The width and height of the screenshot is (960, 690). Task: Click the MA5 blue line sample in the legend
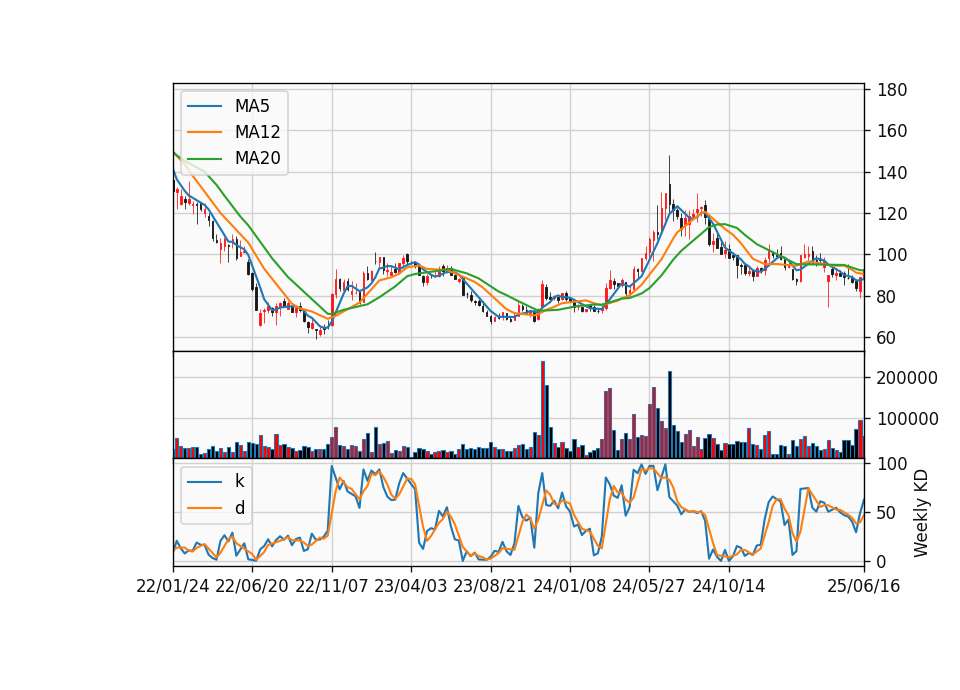point(204,106)
